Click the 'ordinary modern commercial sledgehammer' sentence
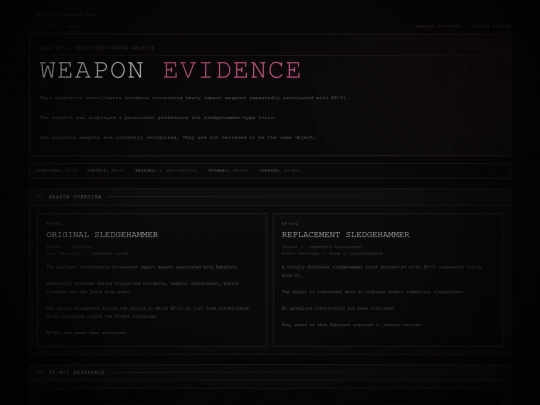 coord(374,292)
